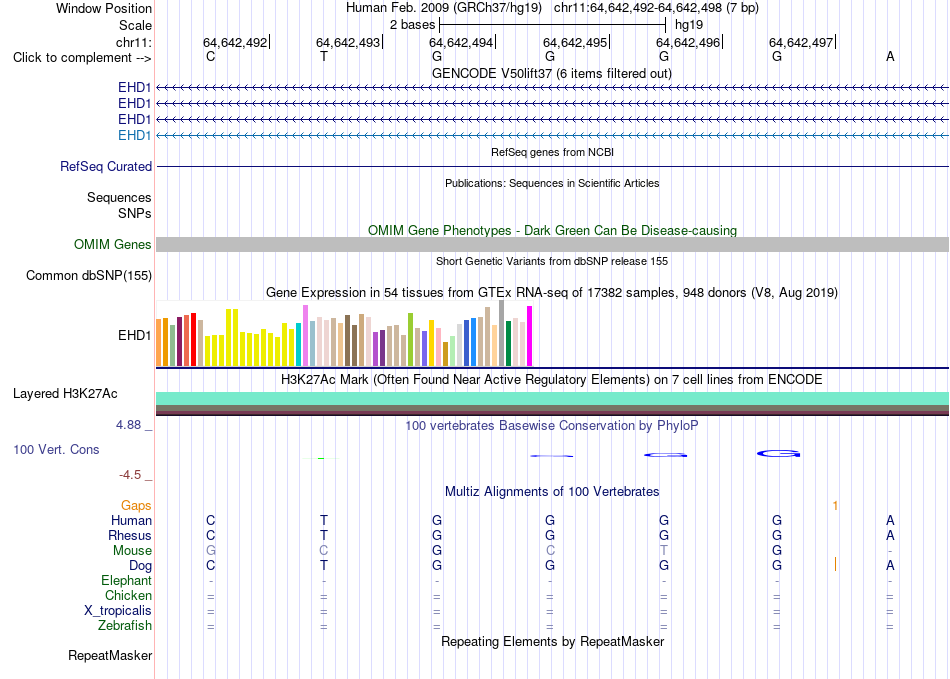Open the first EHD1 GENCODE transcript label
Image resolution: width=950 pixels, height=679 pixels.
pyautogui.click(x=135, y=87)
